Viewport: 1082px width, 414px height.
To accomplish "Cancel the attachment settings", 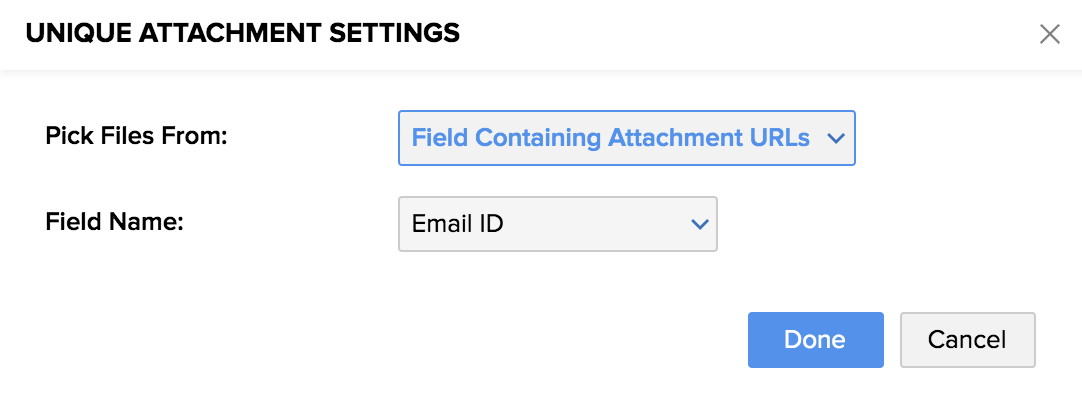I will tap(967, 340).
